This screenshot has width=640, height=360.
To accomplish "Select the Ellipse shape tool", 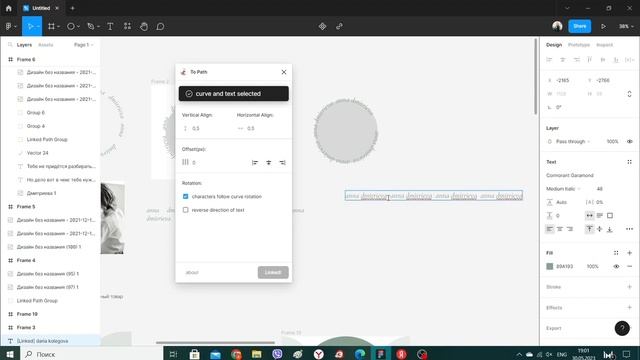I will (71, 27).
